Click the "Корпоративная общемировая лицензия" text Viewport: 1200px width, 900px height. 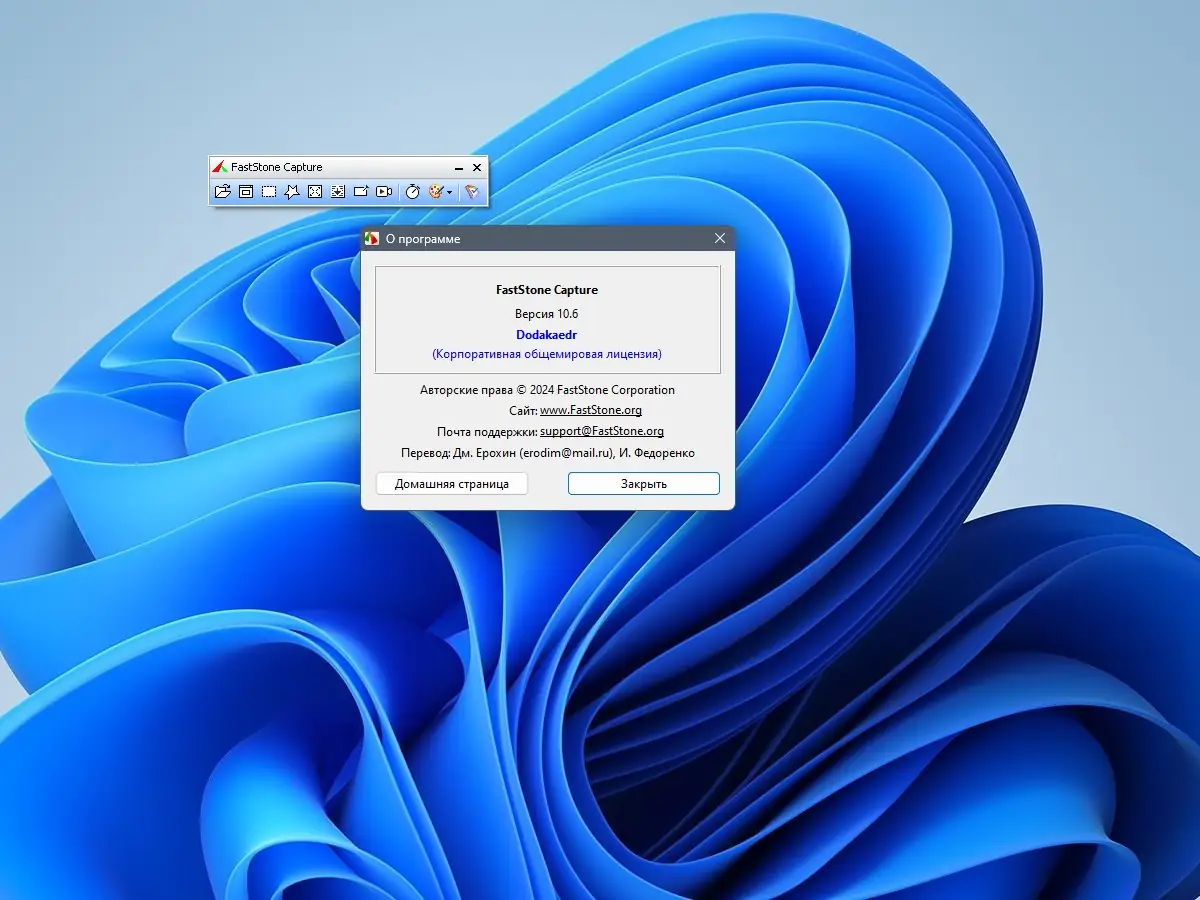(547, 354)
